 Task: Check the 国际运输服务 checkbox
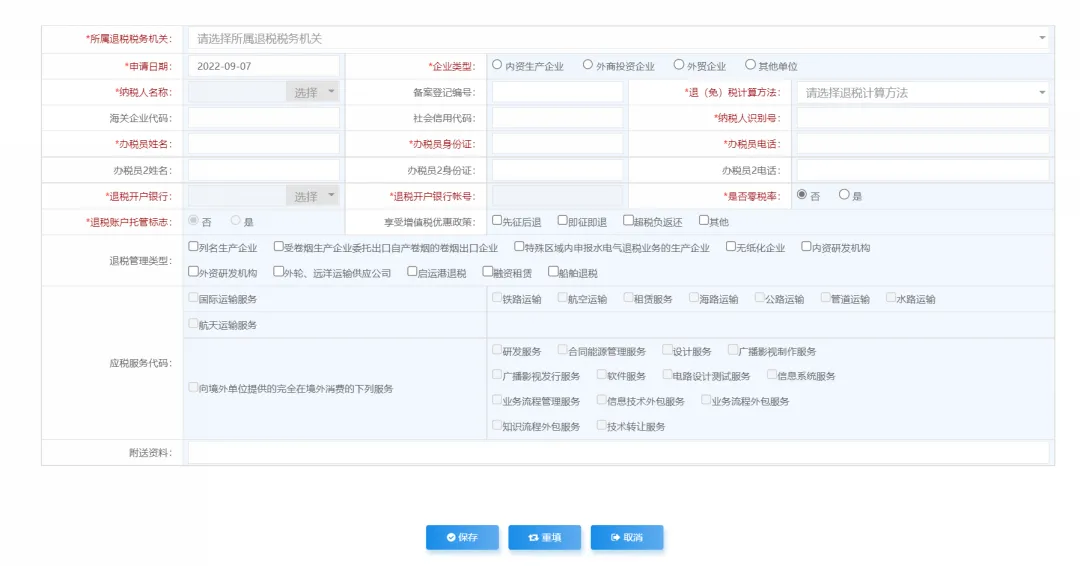(x=194, y=298)
